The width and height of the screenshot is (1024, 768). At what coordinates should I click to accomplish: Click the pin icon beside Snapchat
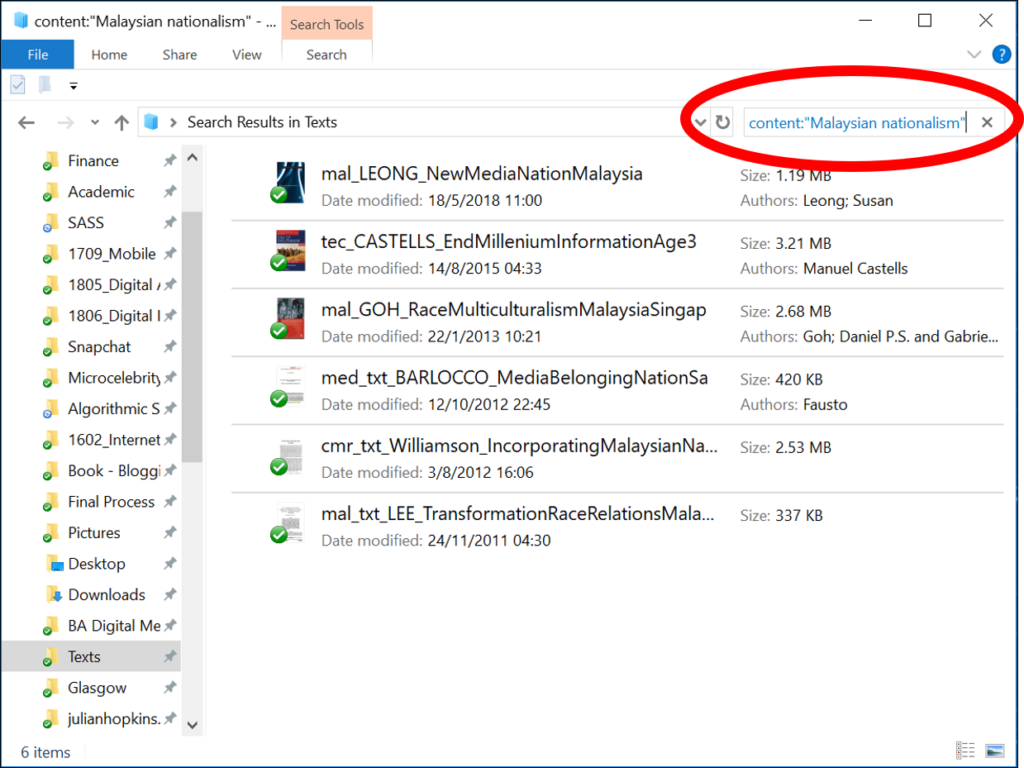(x=170, y=346)
